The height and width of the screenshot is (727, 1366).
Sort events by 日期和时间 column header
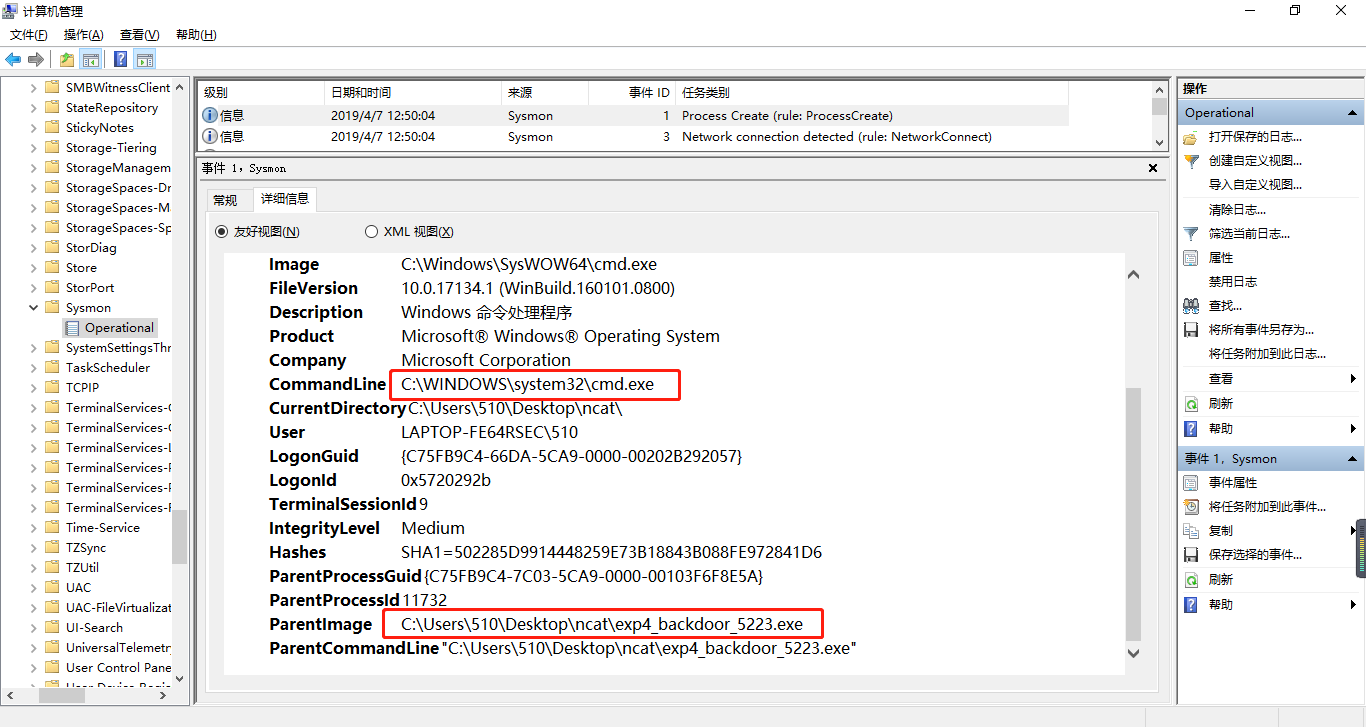tap(413, 93)
